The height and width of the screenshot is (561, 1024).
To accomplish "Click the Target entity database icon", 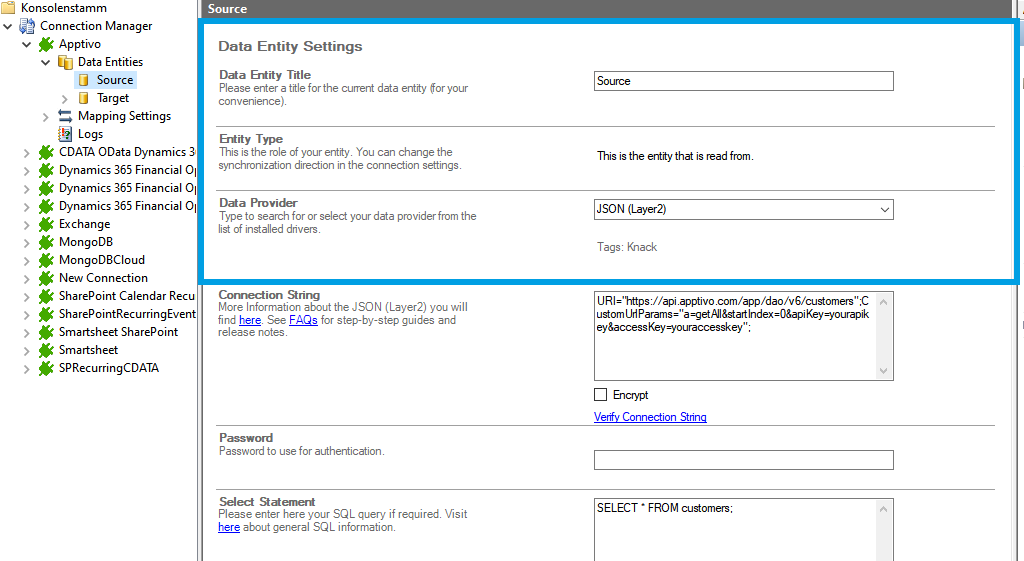I will click(84, 98).
